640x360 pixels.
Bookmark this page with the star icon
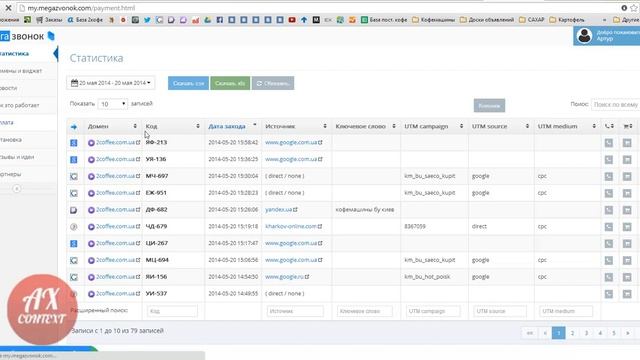[x=634, y=8]
